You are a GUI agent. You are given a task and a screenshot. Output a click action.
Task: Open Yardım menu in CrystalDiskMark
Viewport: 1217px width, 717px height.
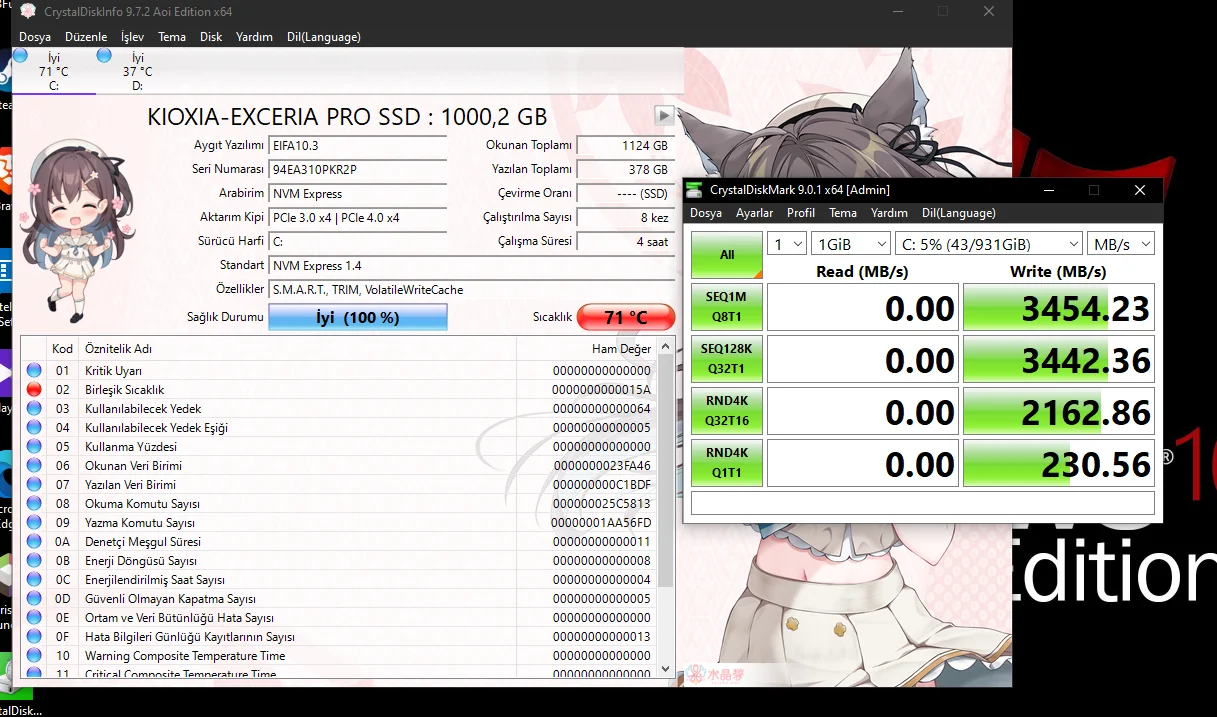(x=889, y=213)
